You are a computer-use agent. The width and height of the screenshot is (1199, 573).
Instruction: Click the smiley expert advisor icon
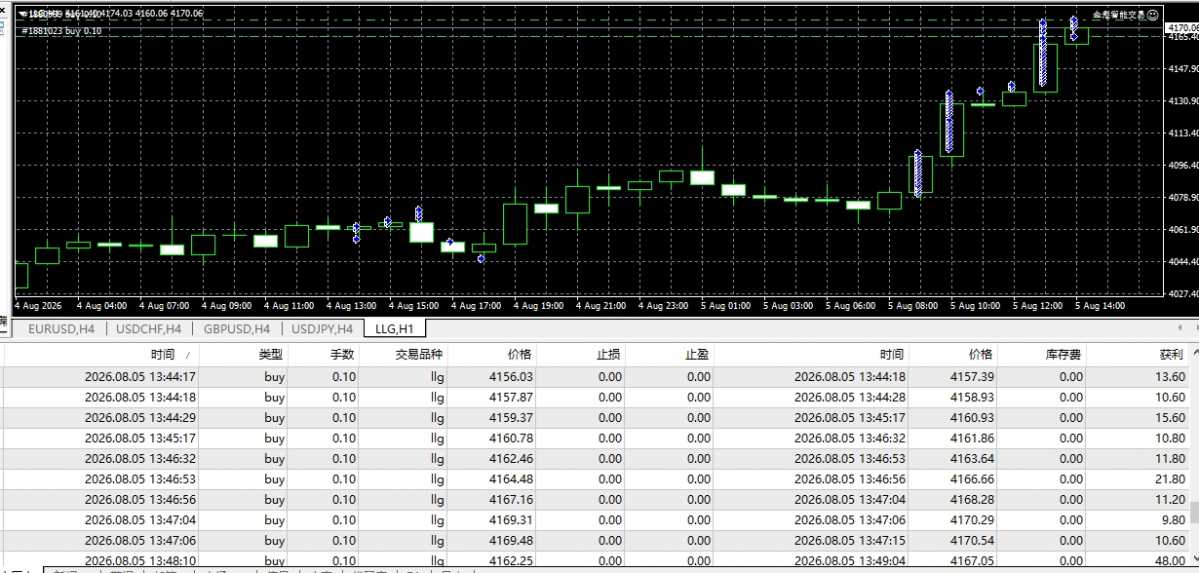point(1153,15)
